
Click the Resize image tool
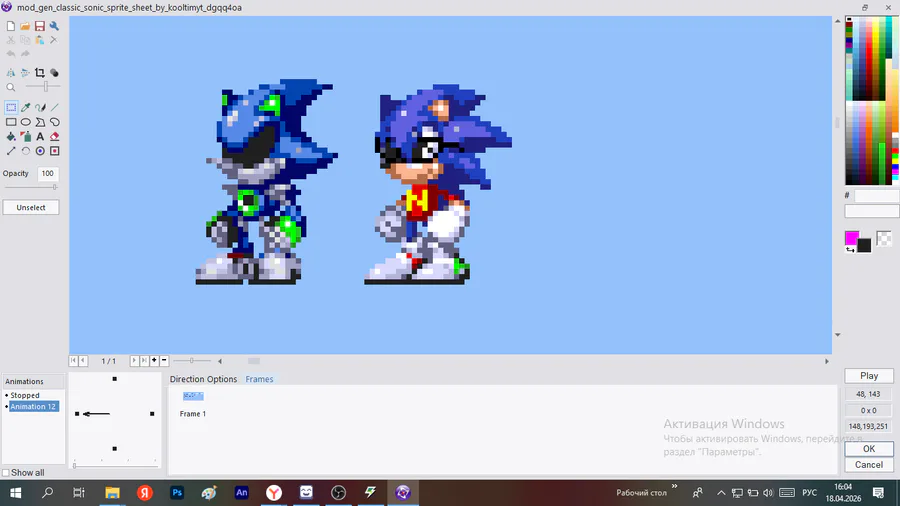point(11,151)
